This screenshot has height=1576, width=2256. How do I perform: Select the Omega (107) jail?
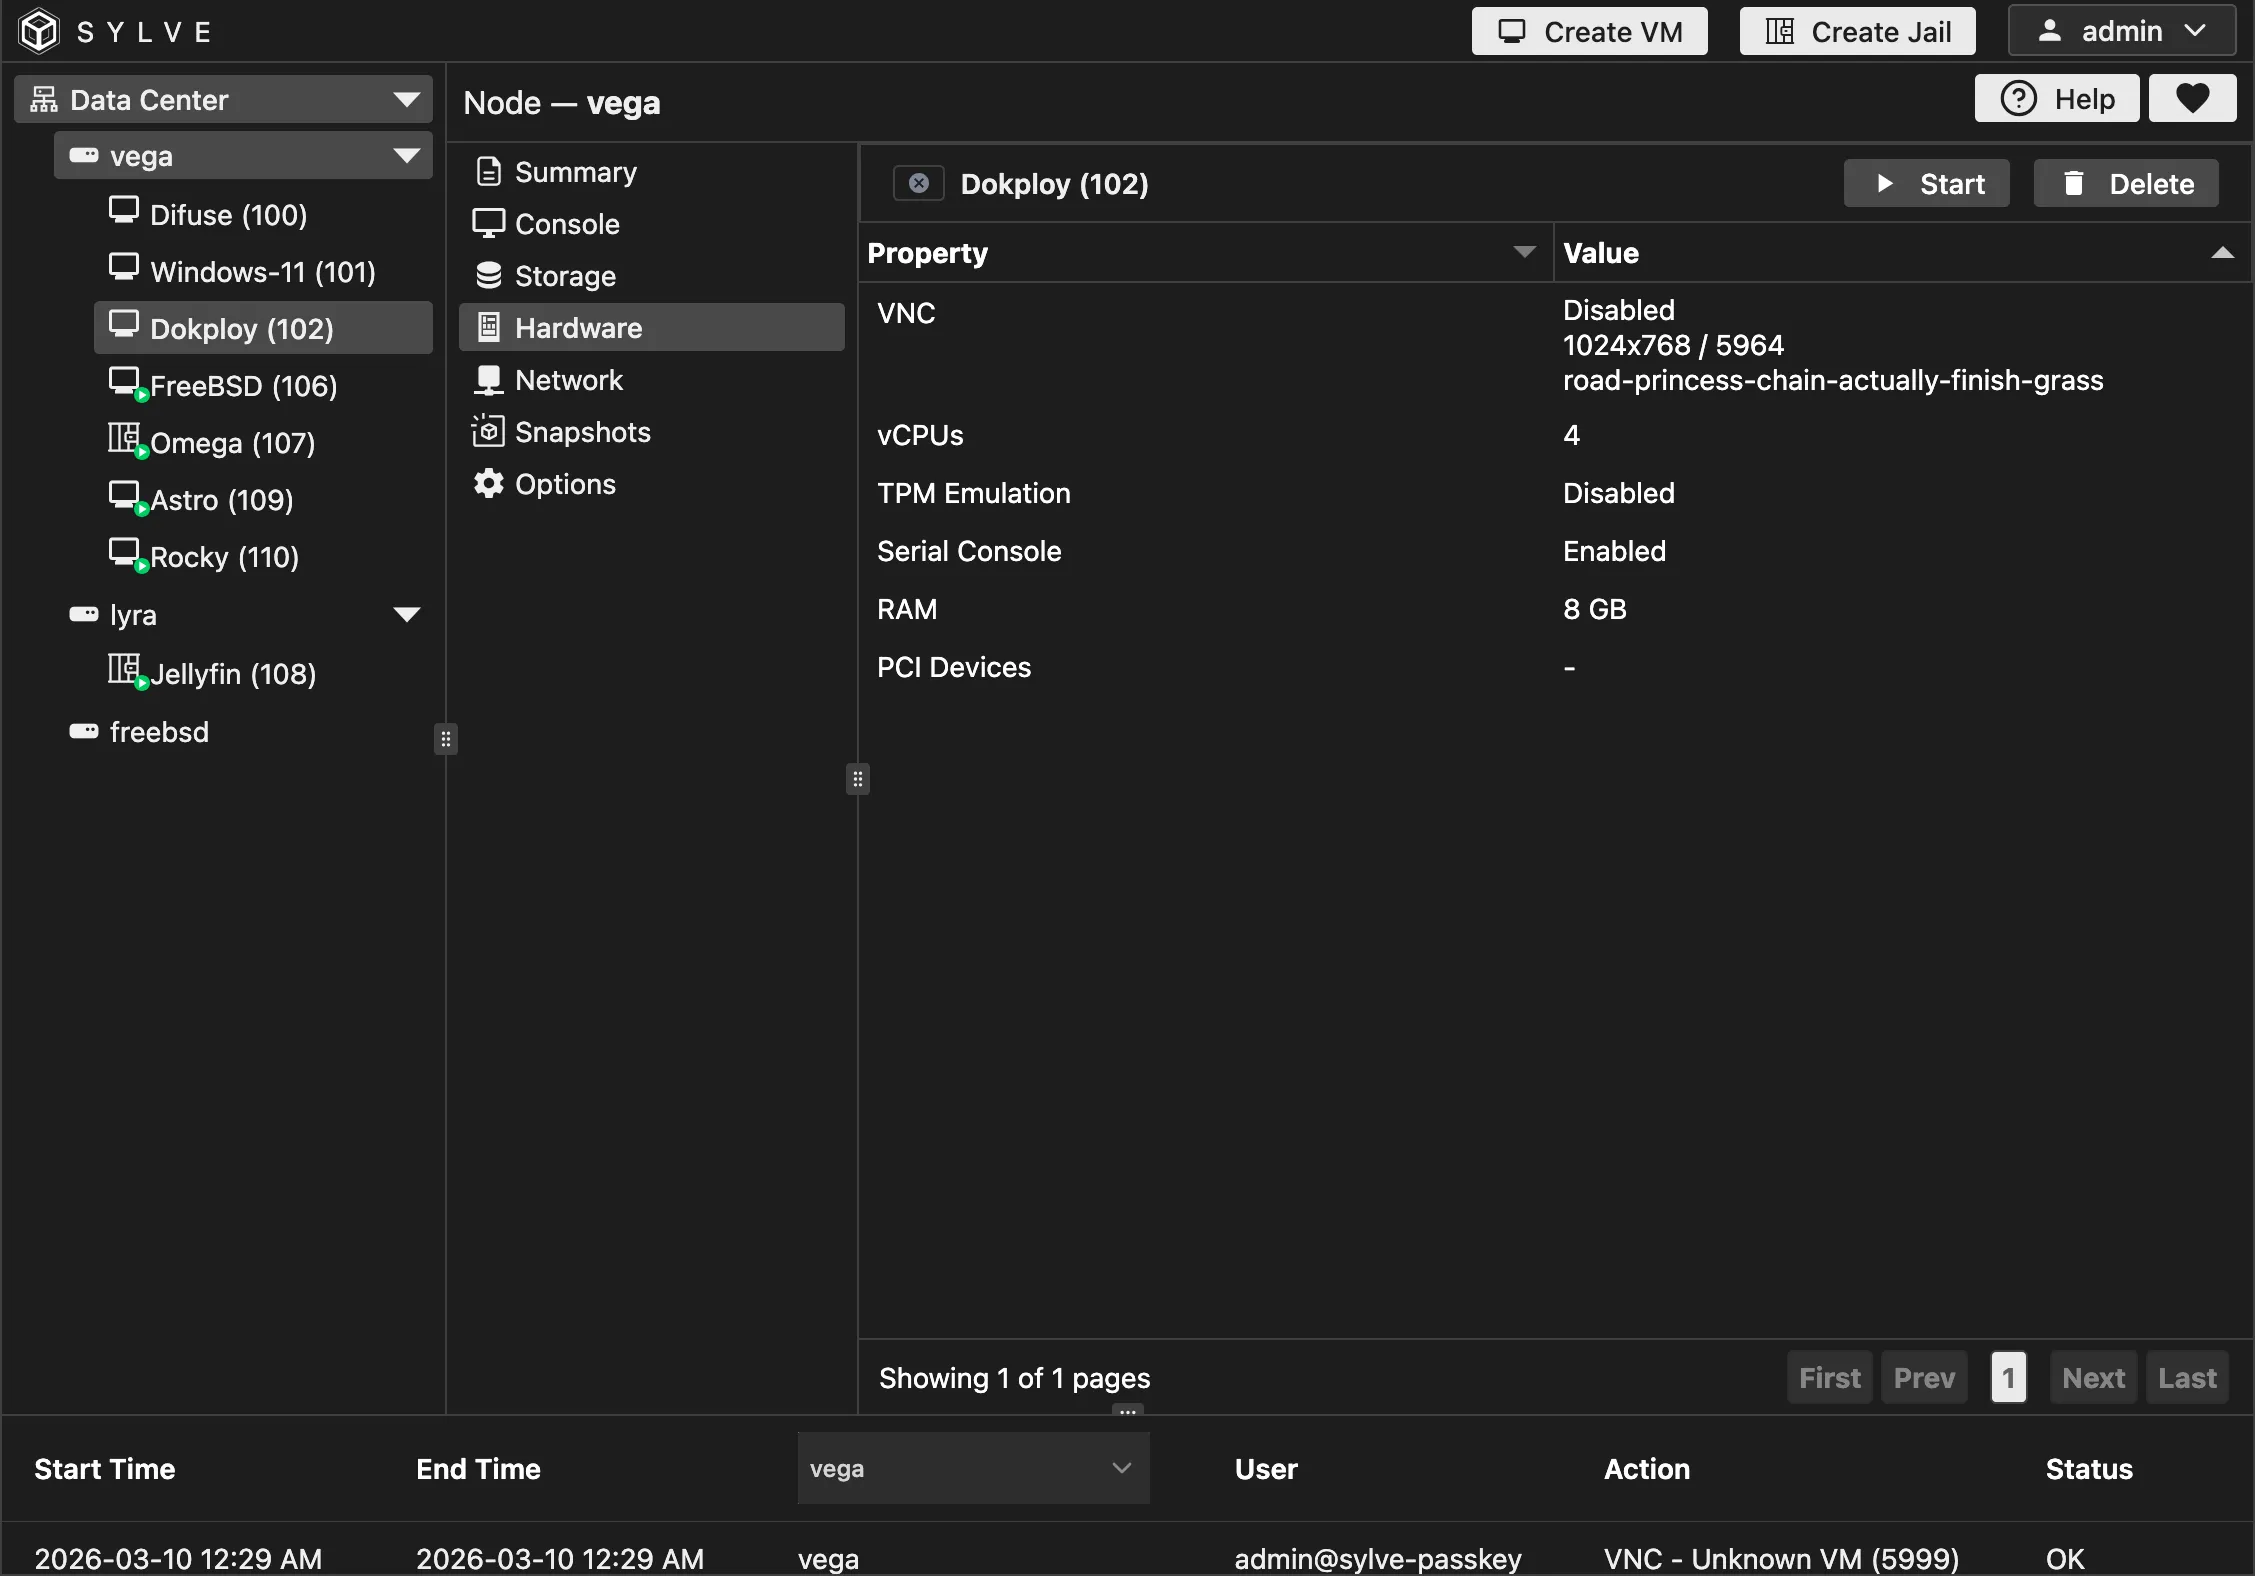pyautogui.click(x=232, y=443)
